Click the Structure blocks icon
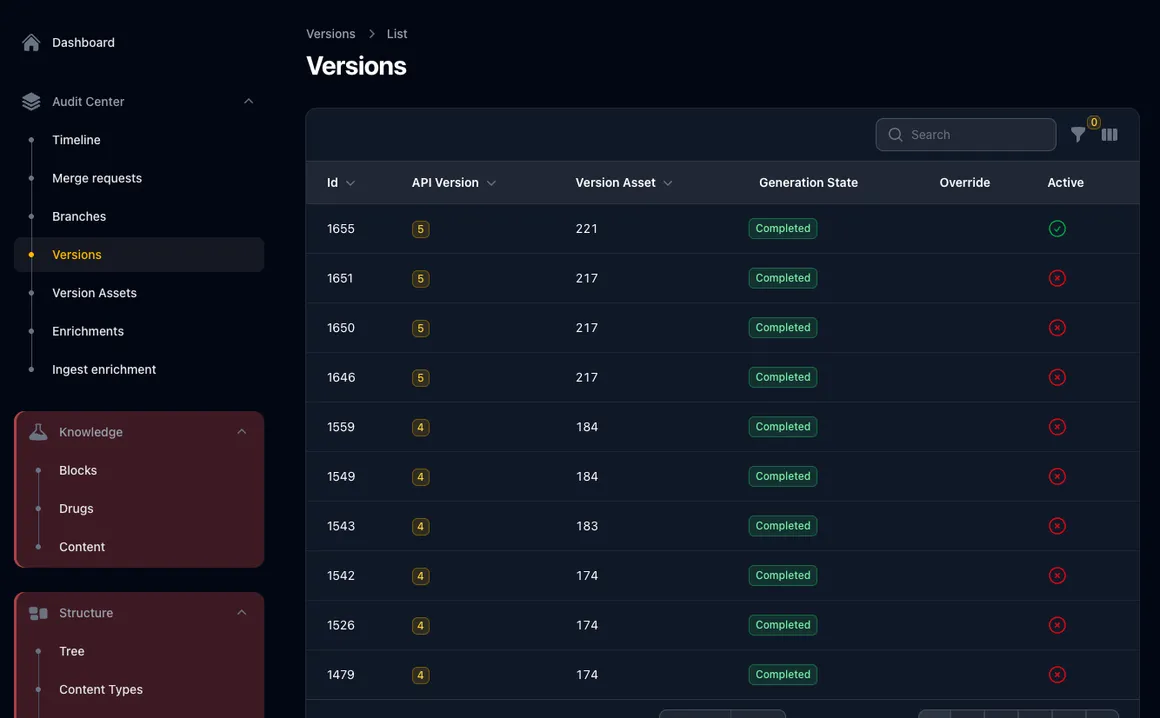Screen dimensions: 1160x718 click(x=38, y=613)
